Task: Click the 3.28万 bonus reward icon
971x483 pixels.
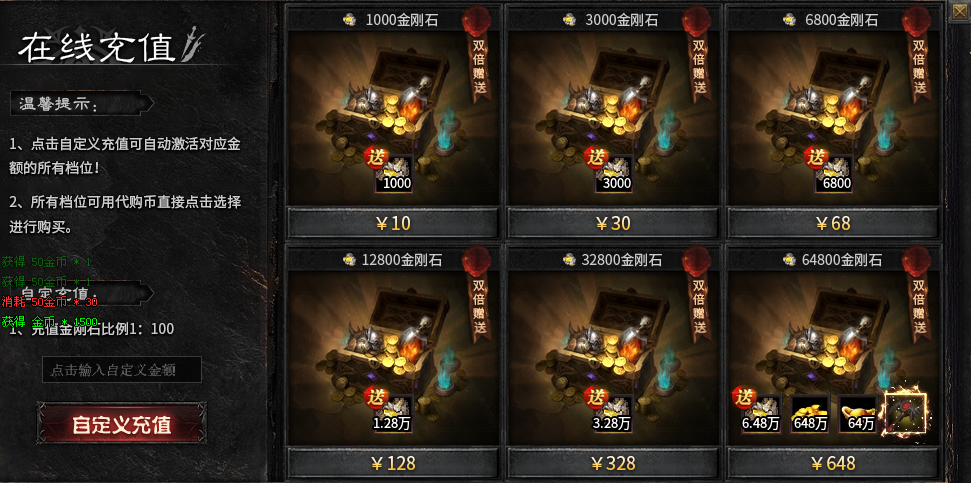Action: tap(614, 414)
